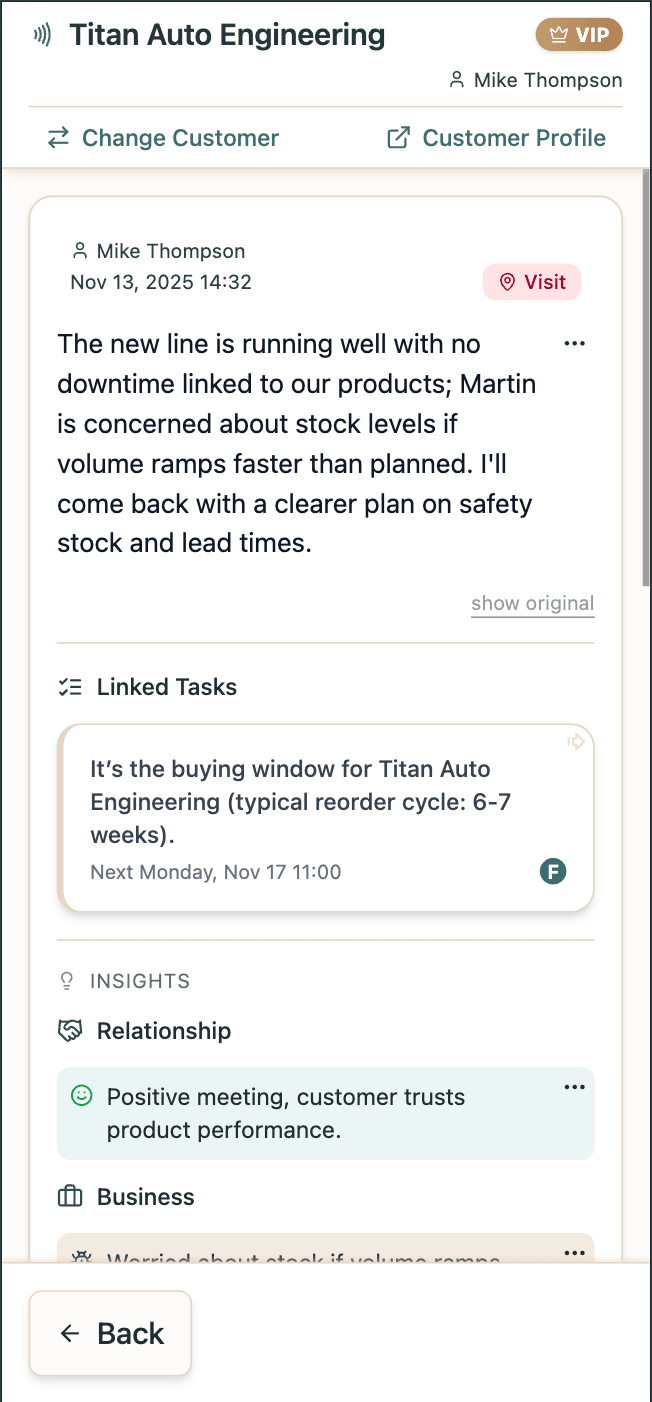Click the show original link
652x1402 pixels.
pyautogui.click(x=532, y=604)
